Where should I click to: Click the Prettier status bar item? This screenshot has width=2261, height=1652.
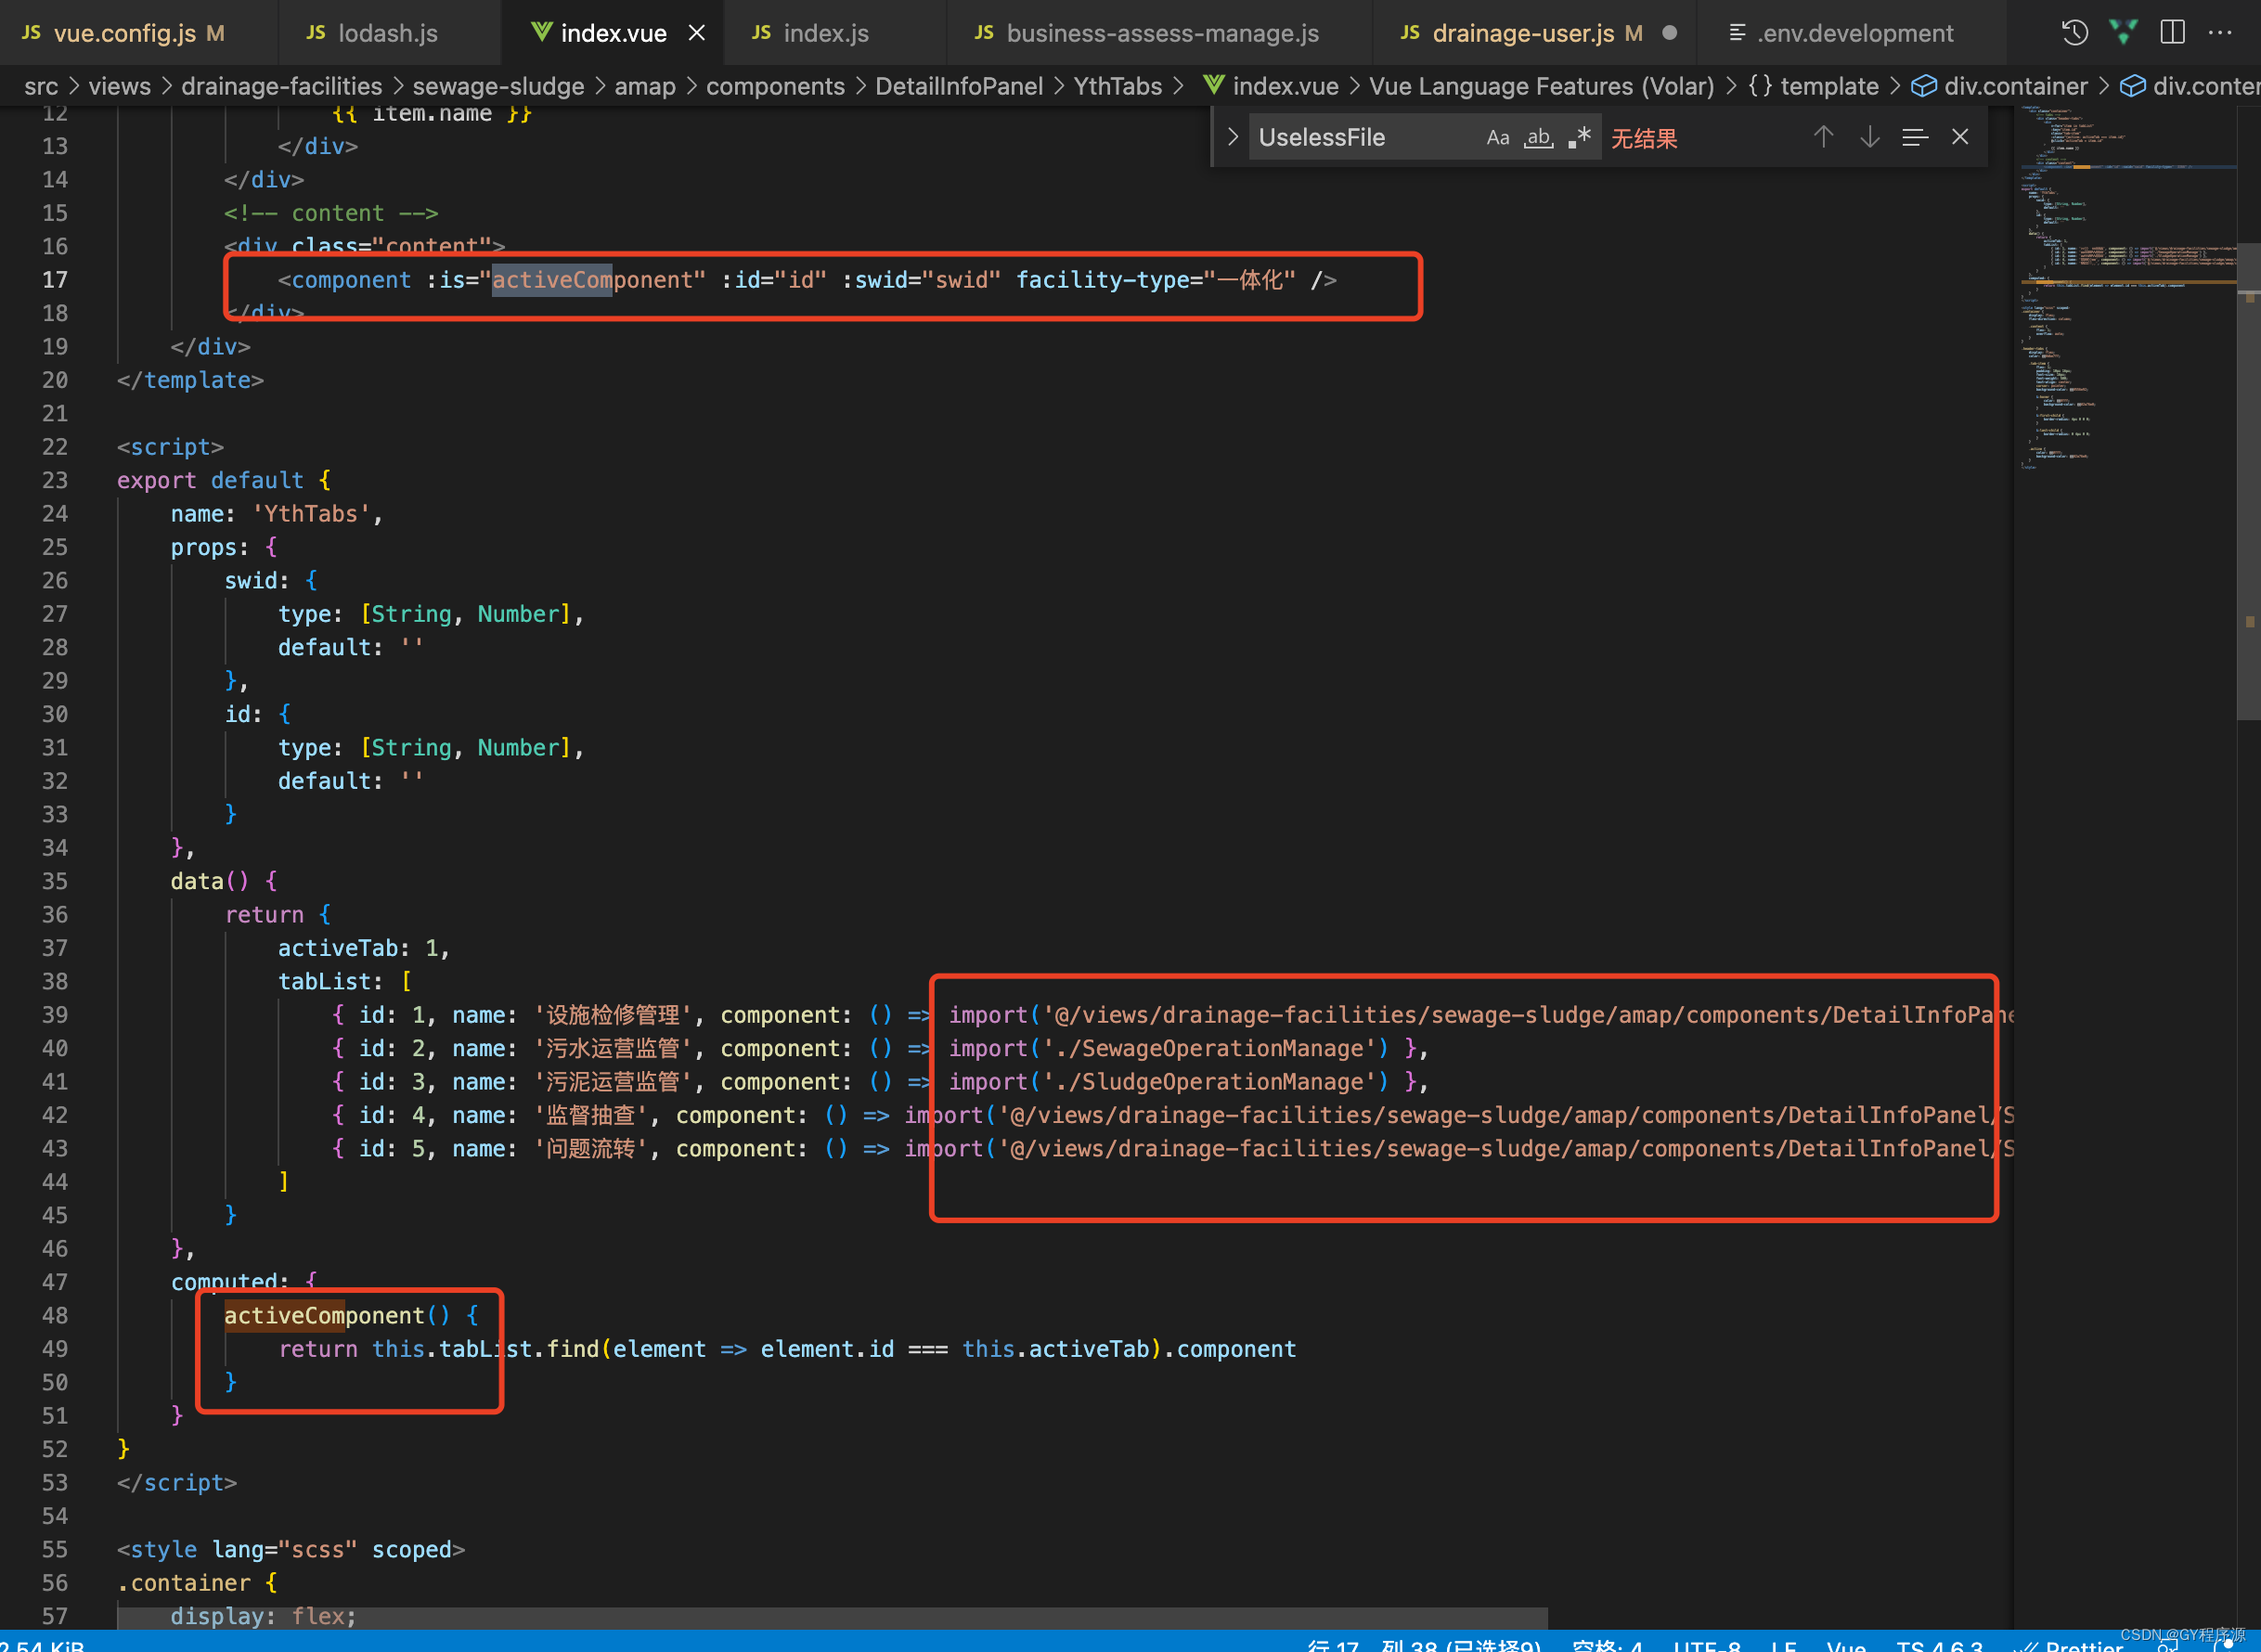pyautogui.click(x=2070, y=1644)
